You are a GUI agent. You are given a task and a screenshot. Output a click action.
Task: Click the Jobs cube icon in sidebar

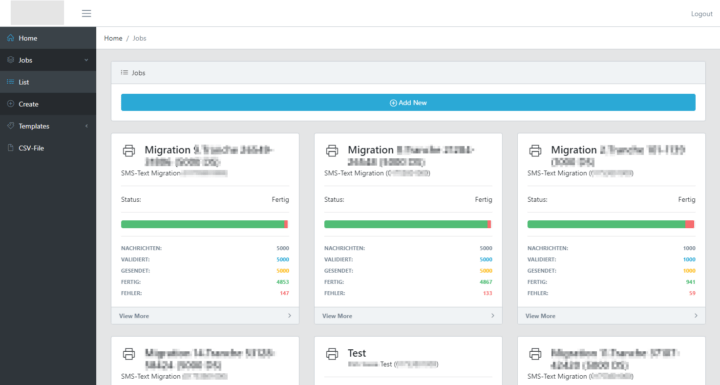[11, 60]
